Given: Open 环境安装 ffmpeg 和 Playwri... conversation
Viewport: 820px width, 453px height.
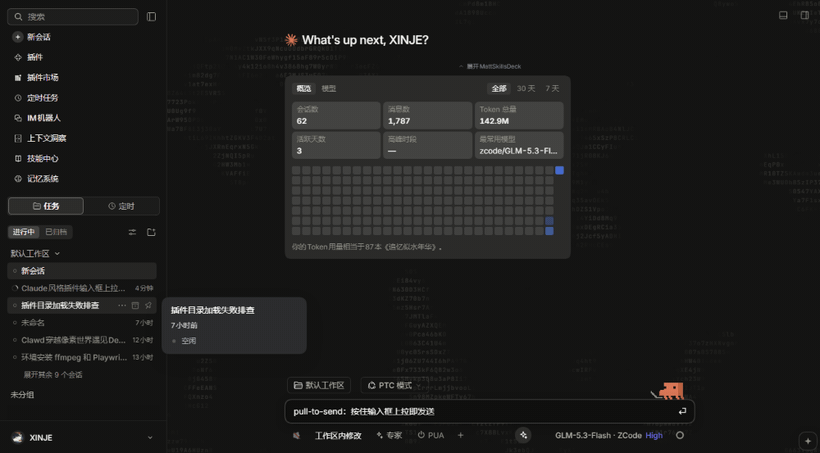Looking at the screenshot, I should 82,357.
